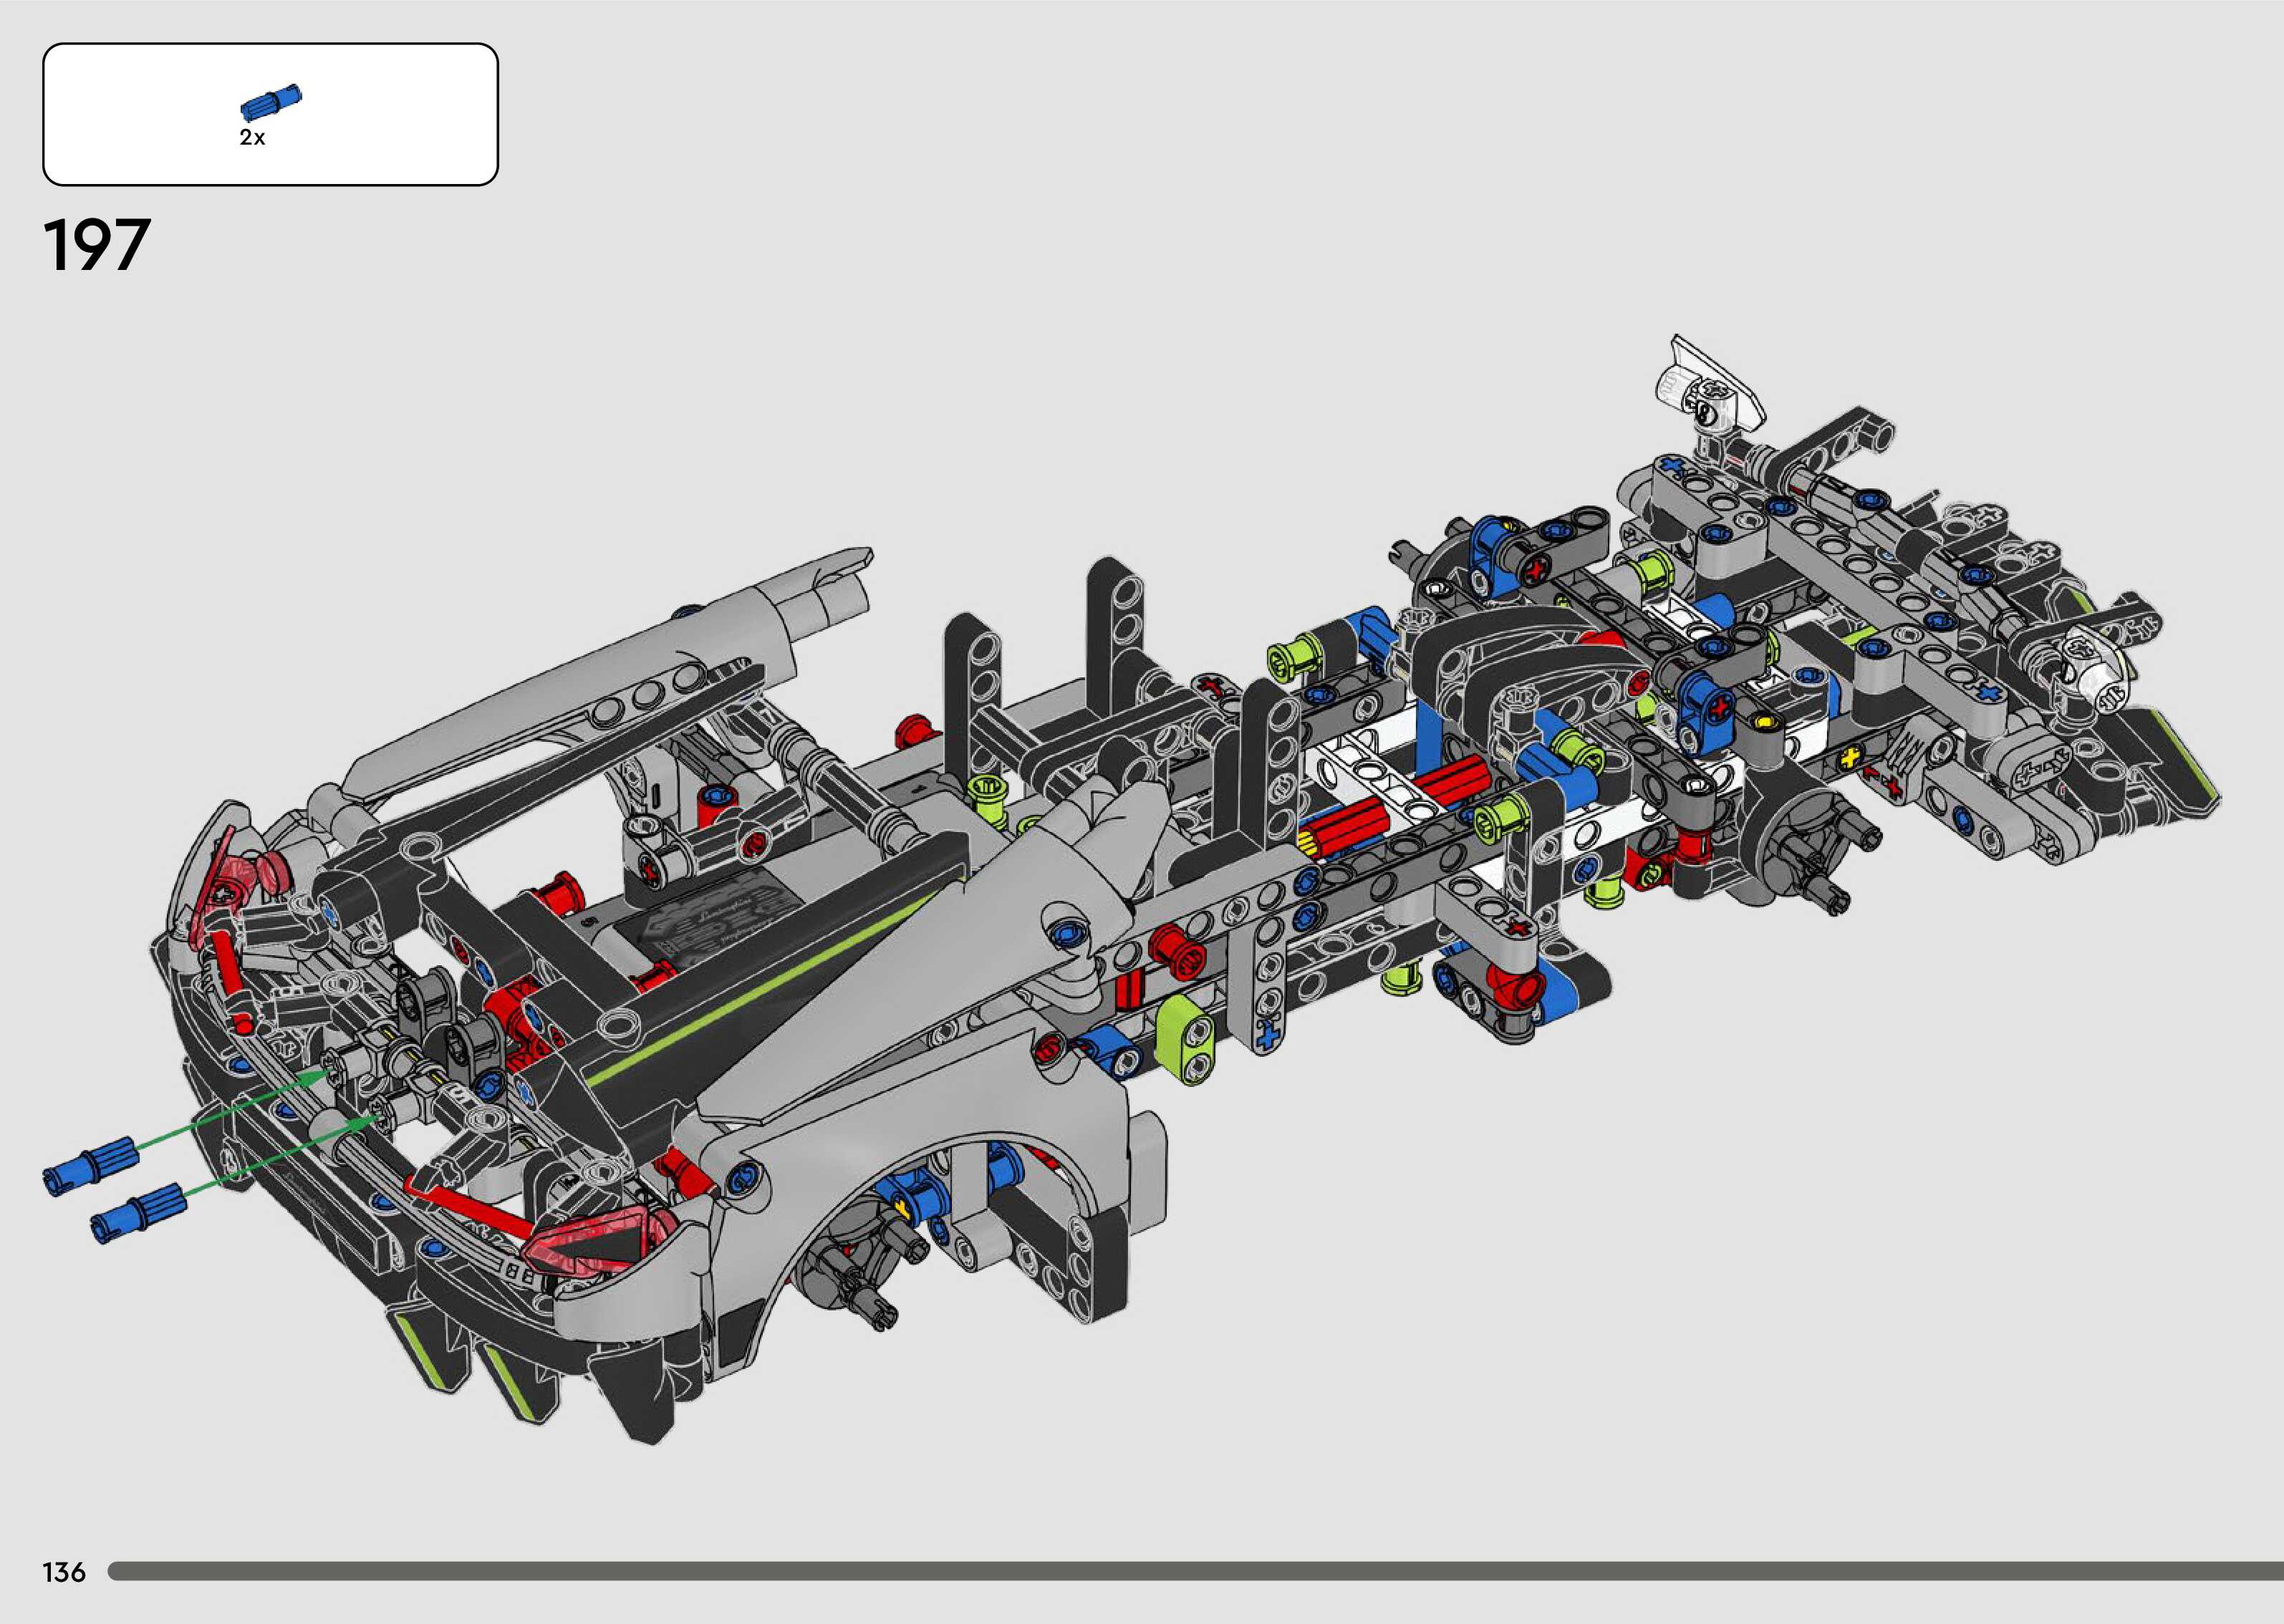The width and height of the screenshot is (2284, 1624).
Task: Click the blue pin in parts box
Action: [x=271, y=103]
